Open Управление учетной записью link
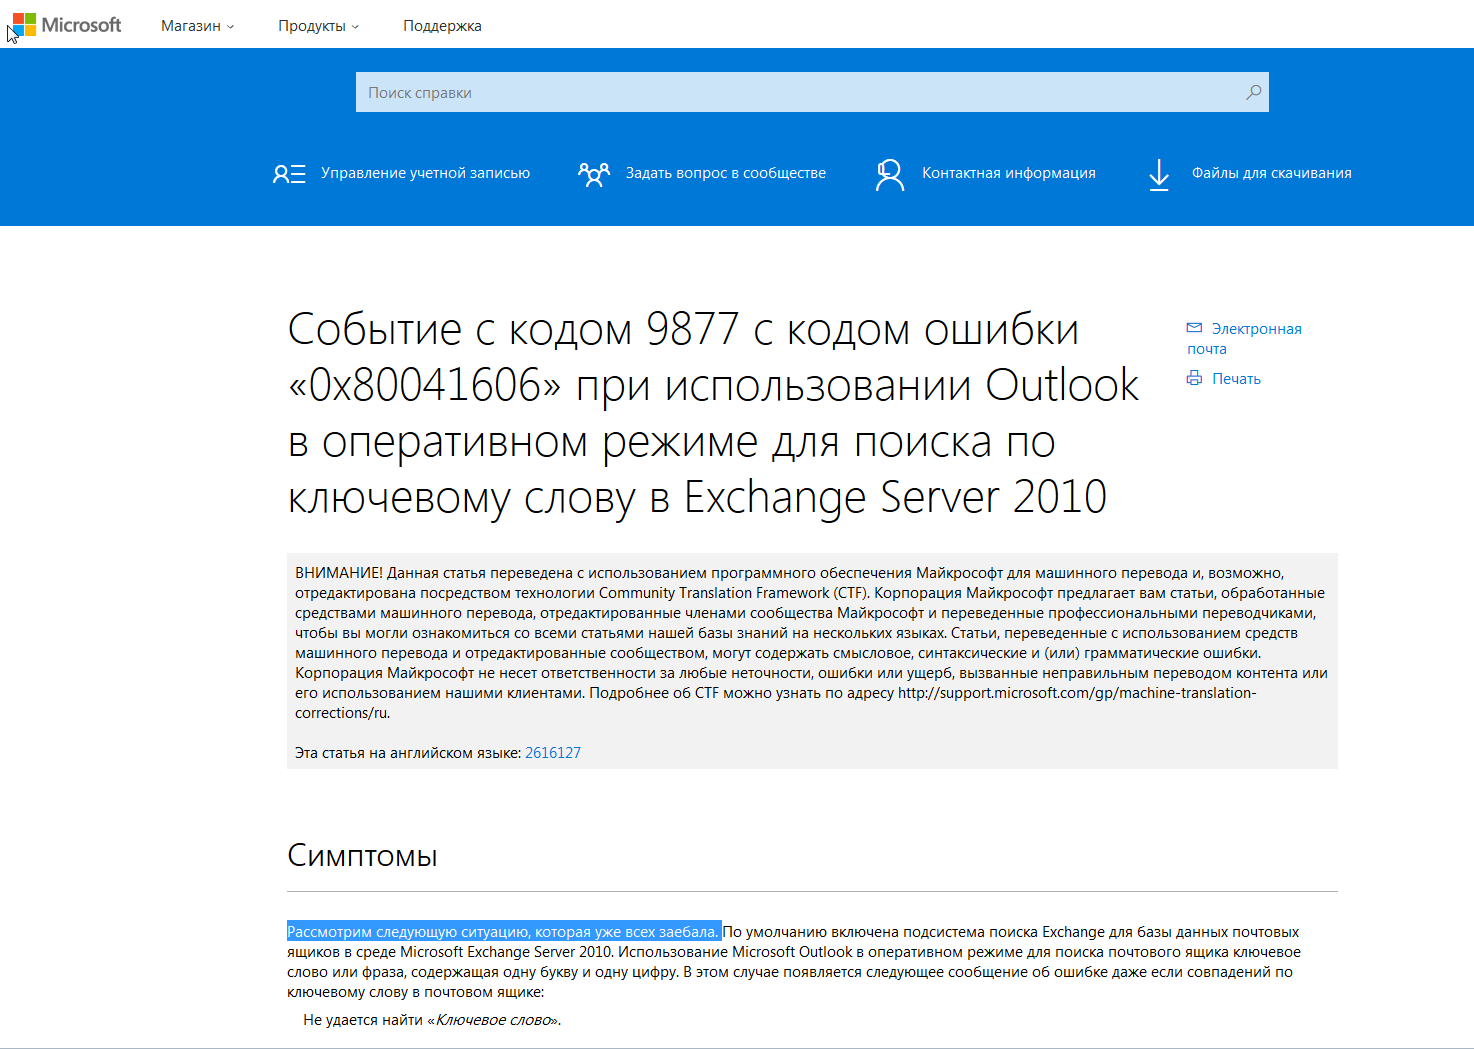Image resolution: width=1474 pixels, height=1049 pixels. click(425, 173)
